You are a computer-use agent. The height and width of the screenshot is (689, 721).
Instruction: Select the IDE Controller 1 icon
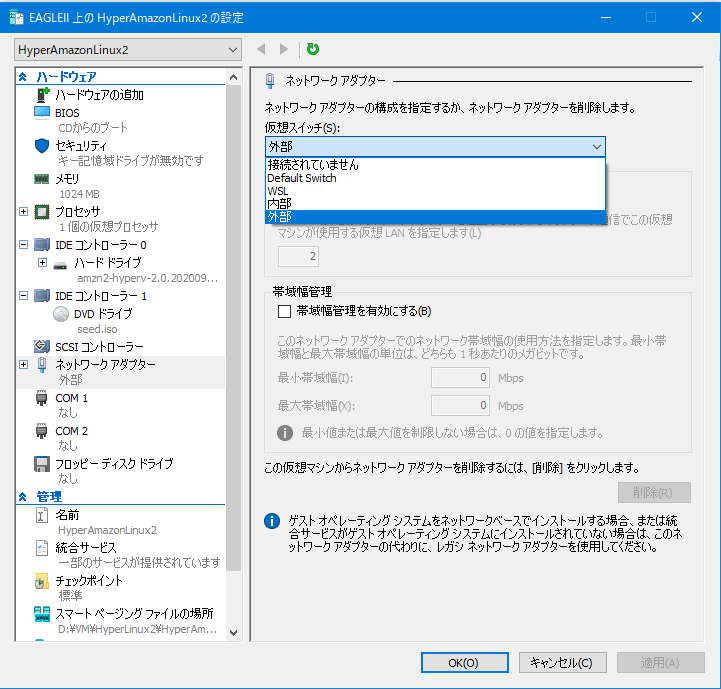(42, 295)
